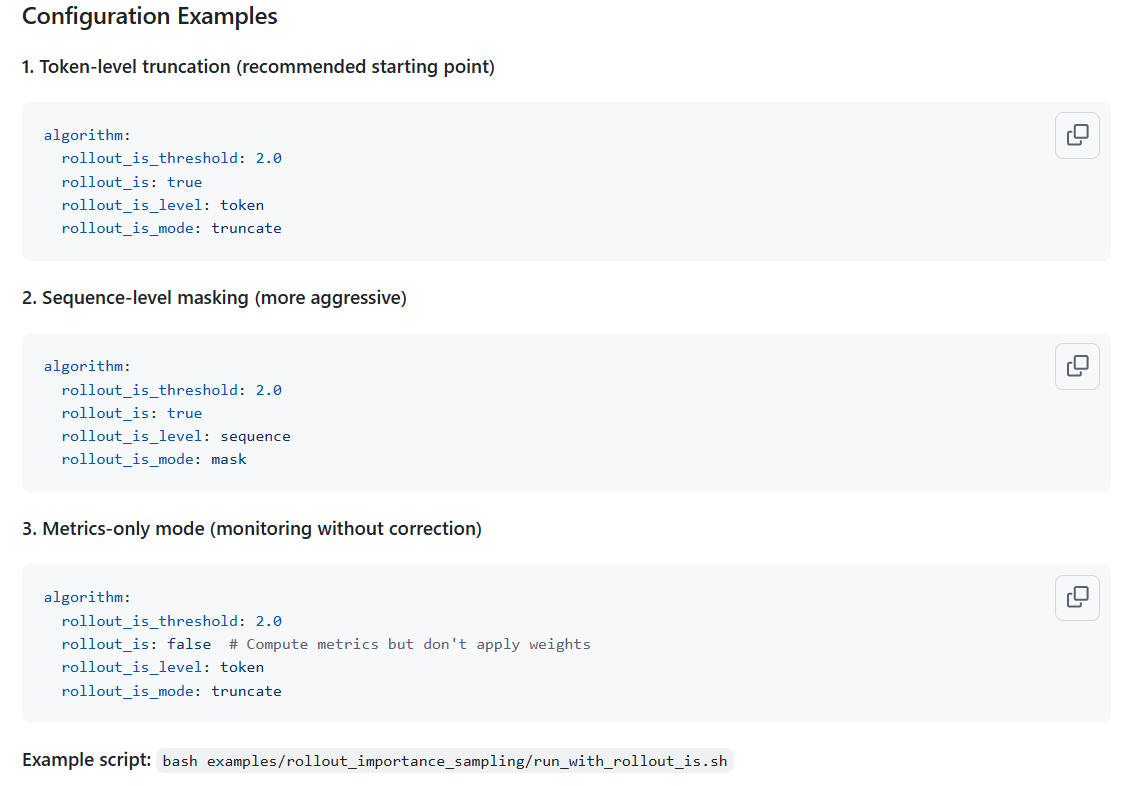Click 'algorithm:' in the first code block

87,135
